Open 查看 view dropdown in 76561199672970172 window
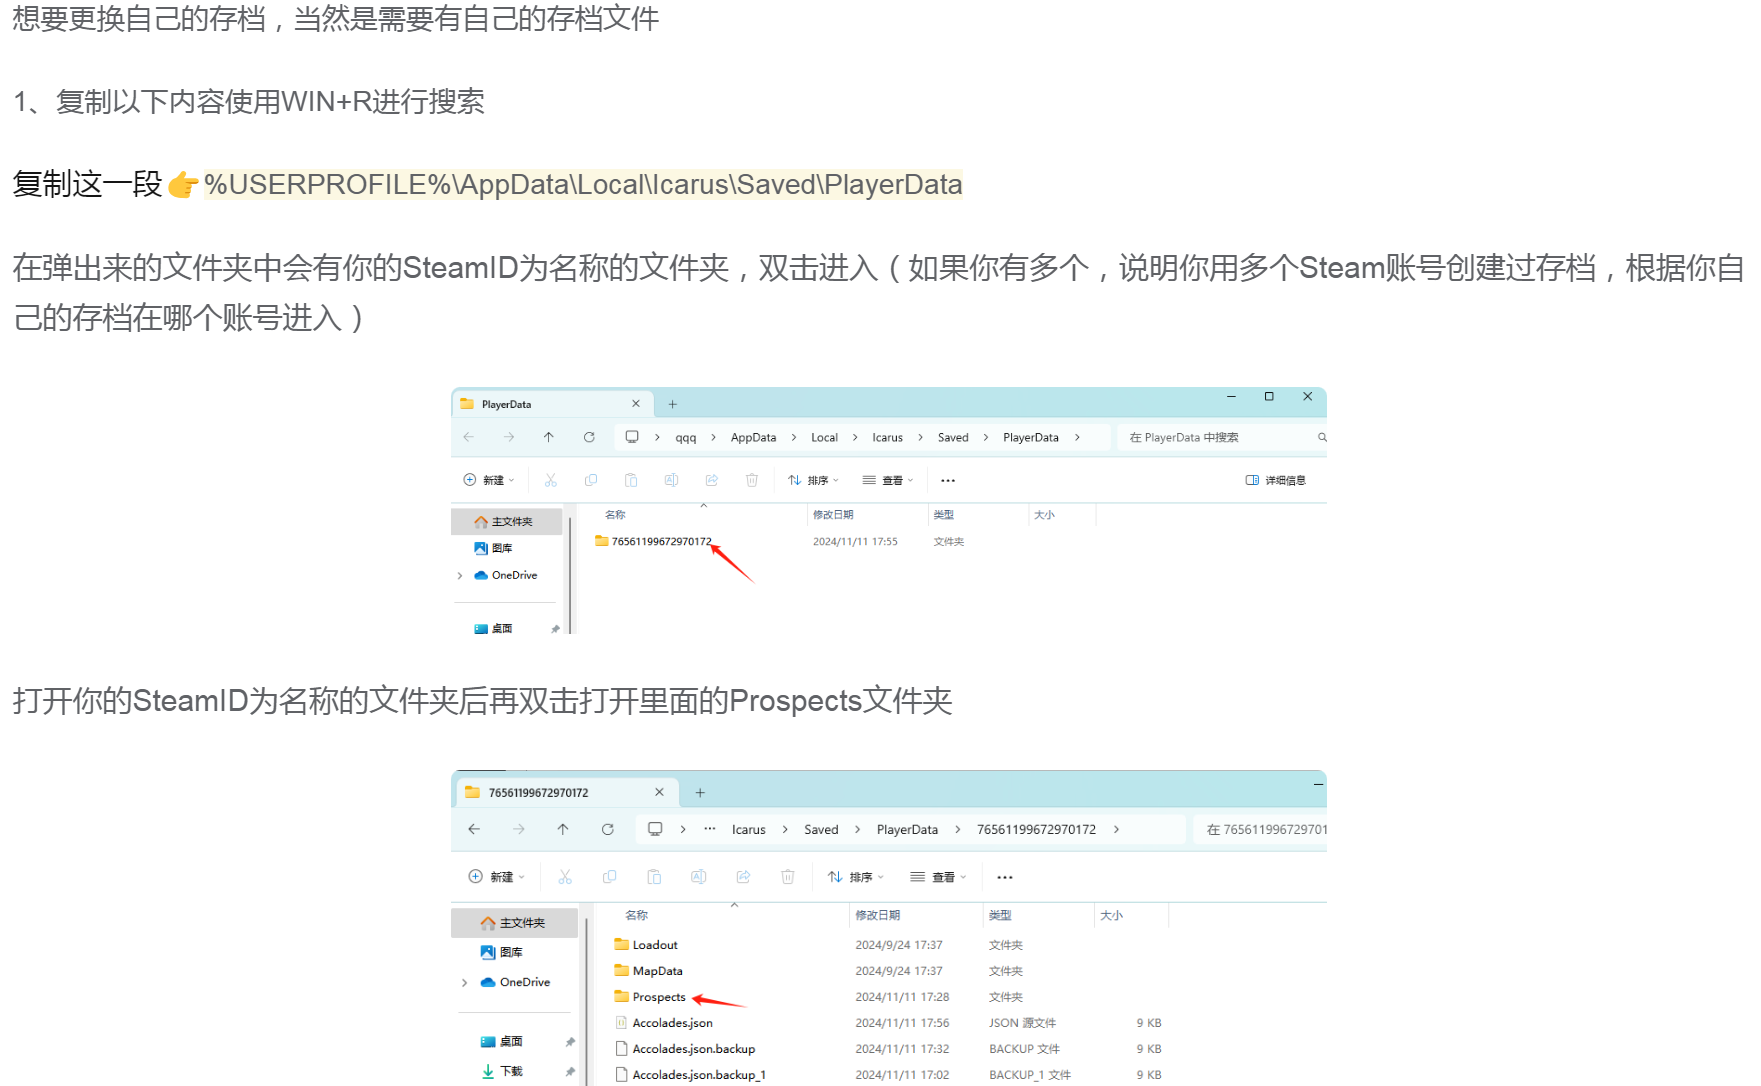This screenshot has height=1086, width=1761. point(939,877)
